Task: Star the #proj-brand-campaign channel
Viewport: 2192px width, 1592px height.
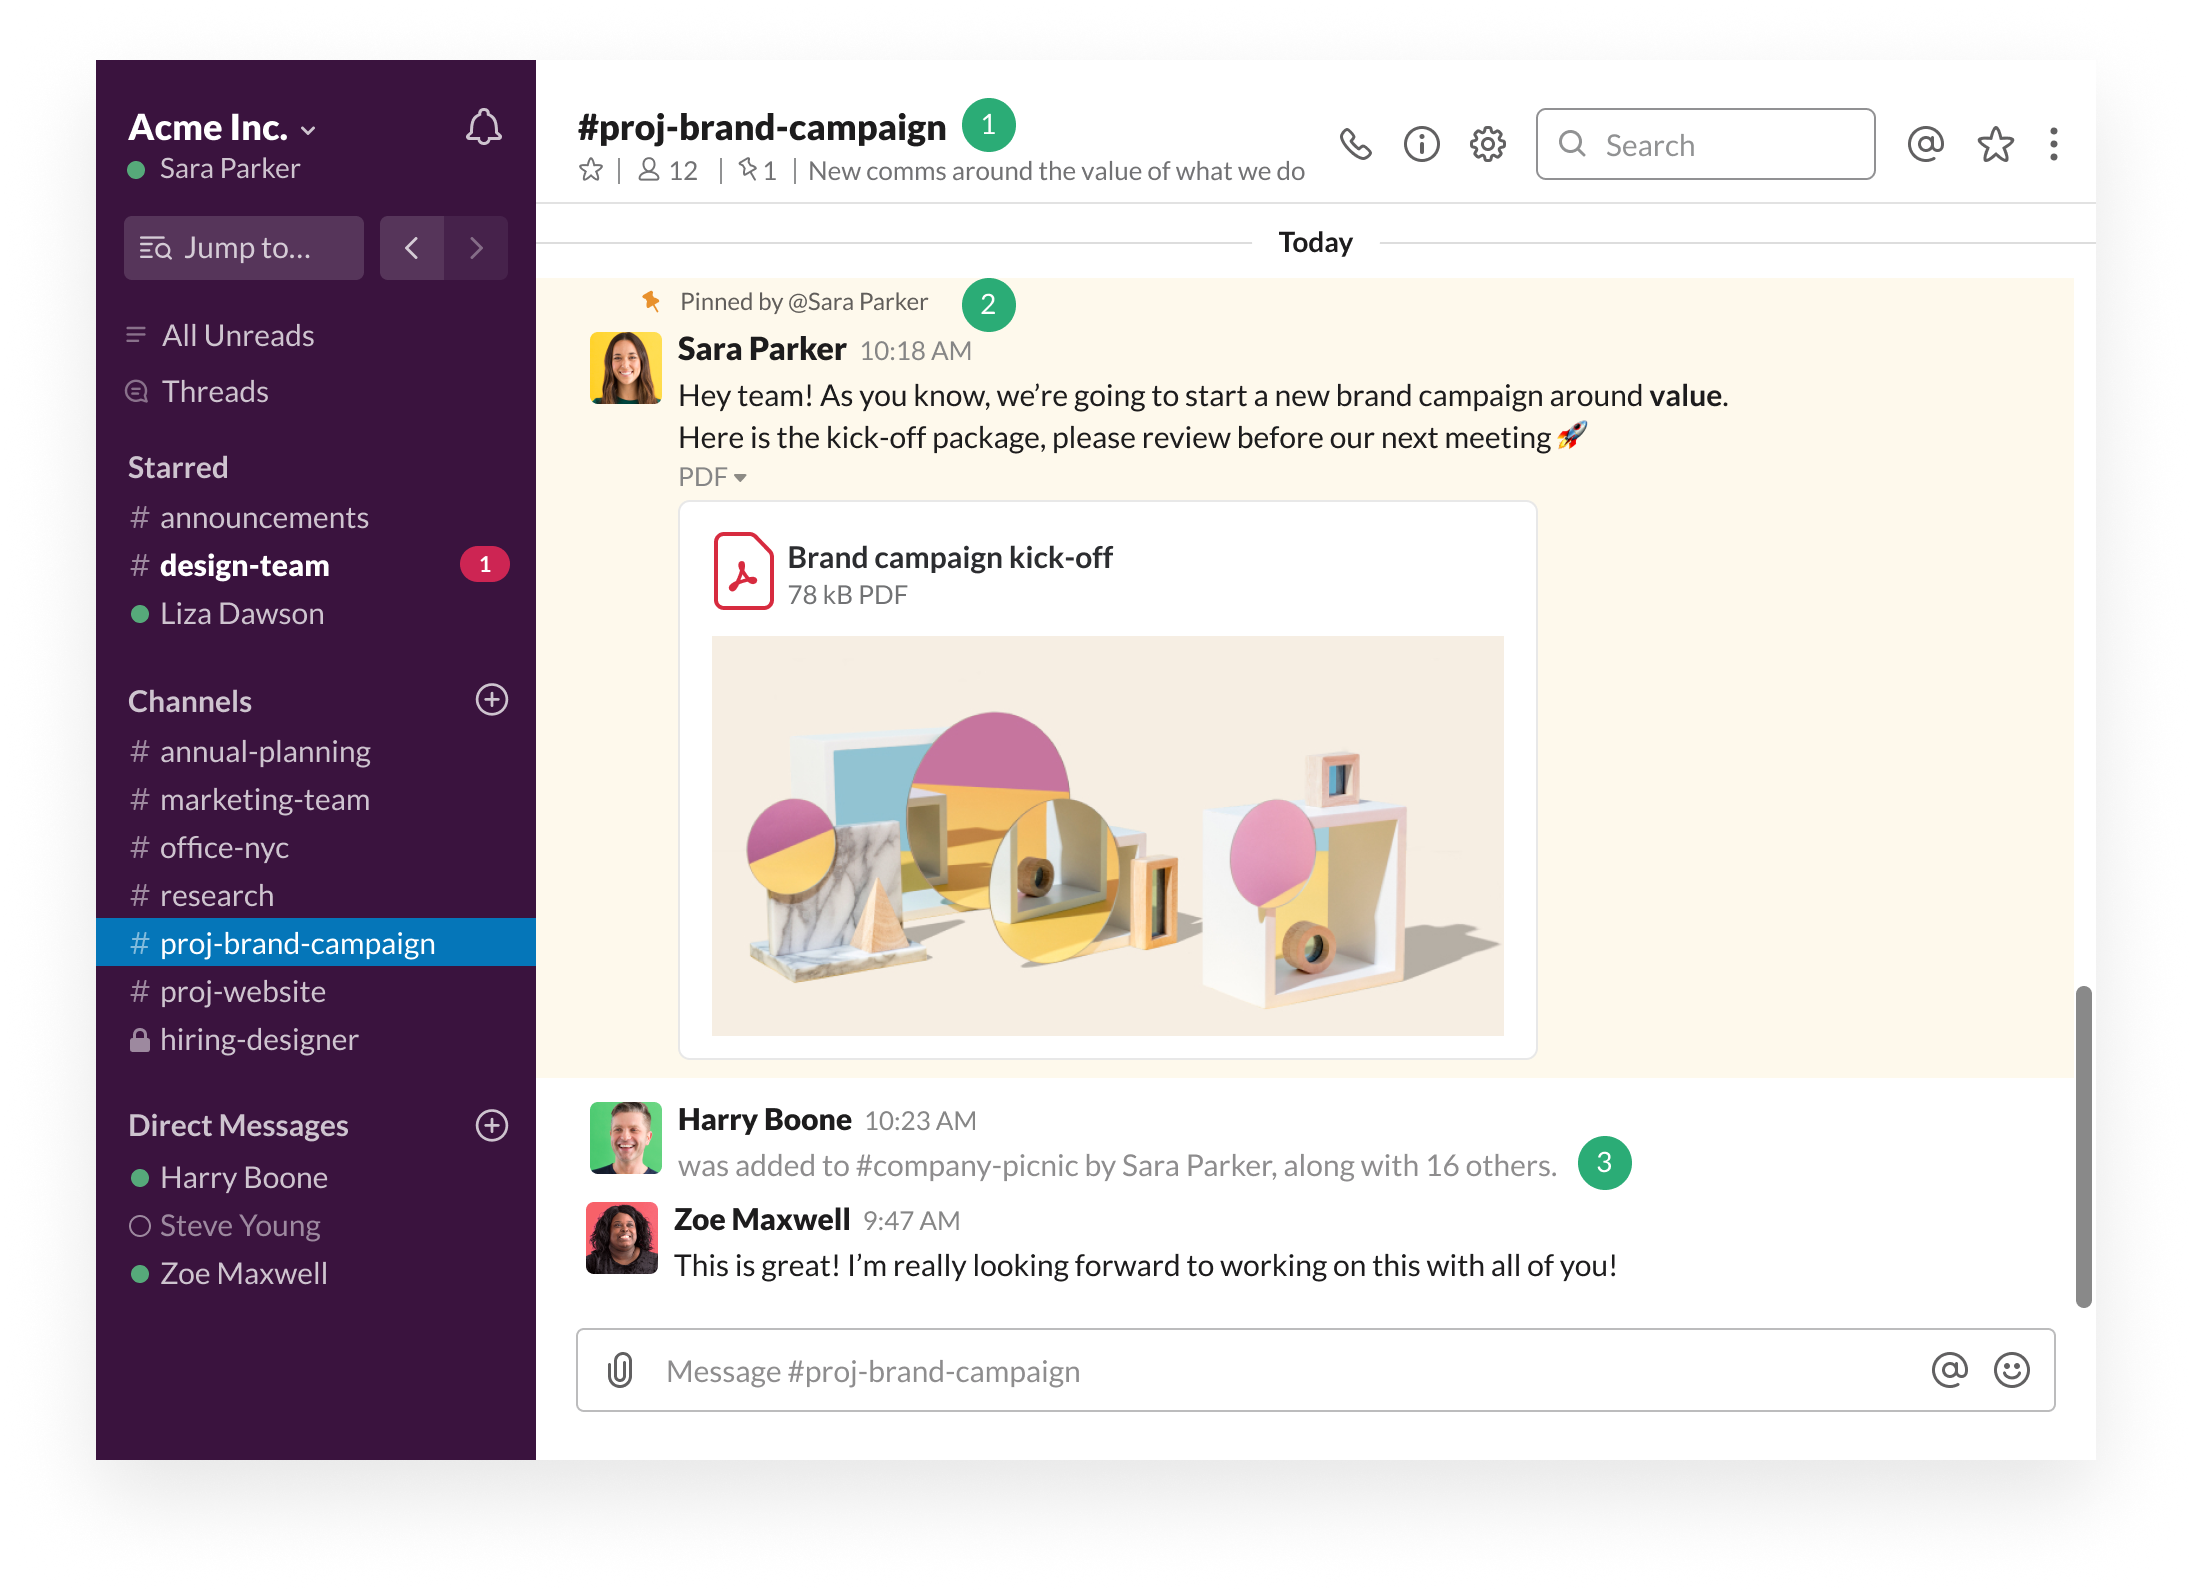Action: tap(591, 171)
